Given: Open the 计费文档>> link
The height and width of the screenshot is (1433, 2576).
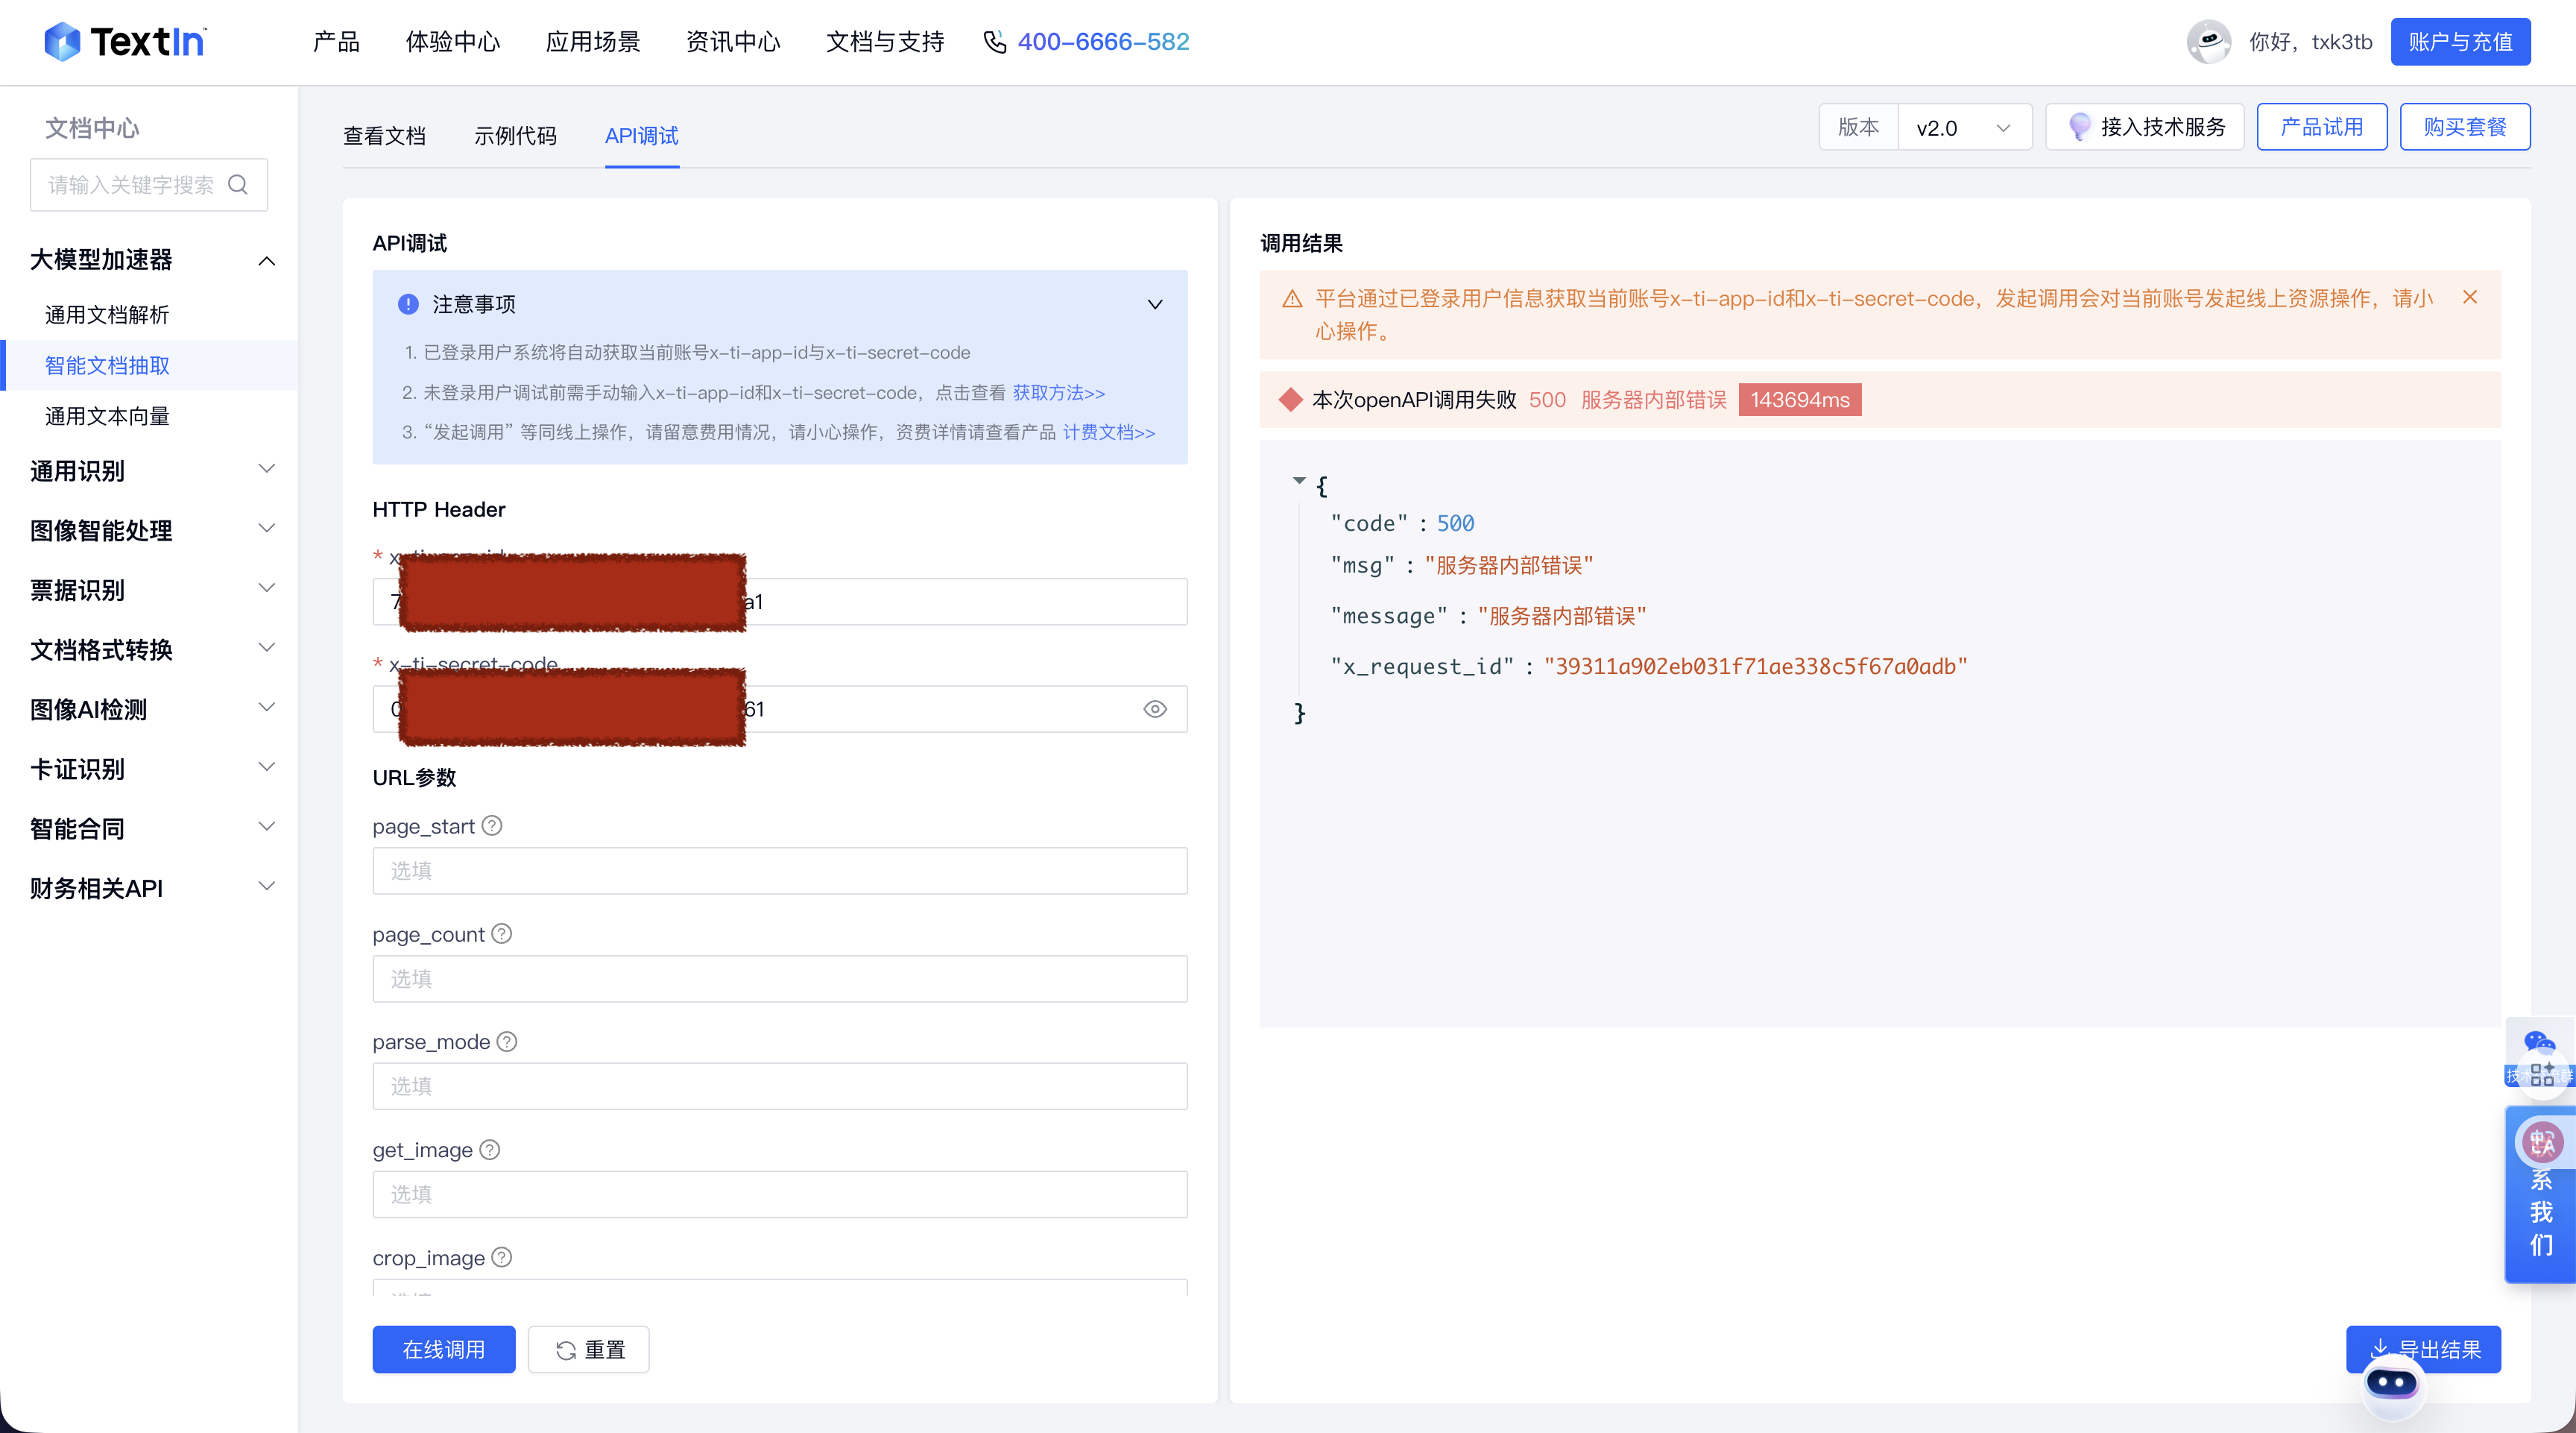Looking at the screenshot, I should point(1109,432).
